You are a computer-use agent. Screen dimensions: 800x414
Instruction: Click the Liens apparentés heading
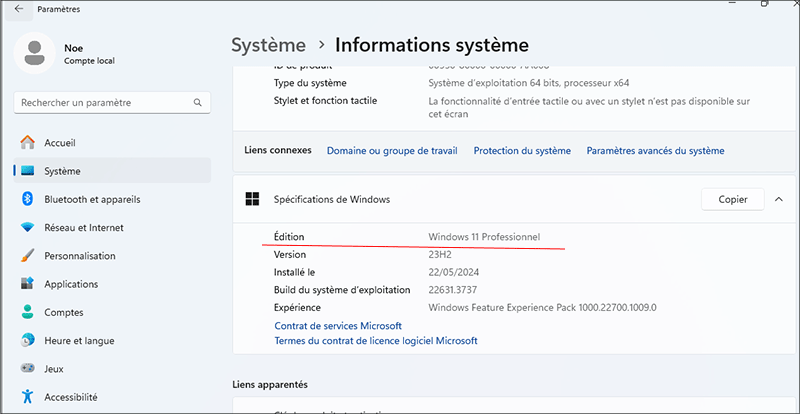click(x=270, y=384)
